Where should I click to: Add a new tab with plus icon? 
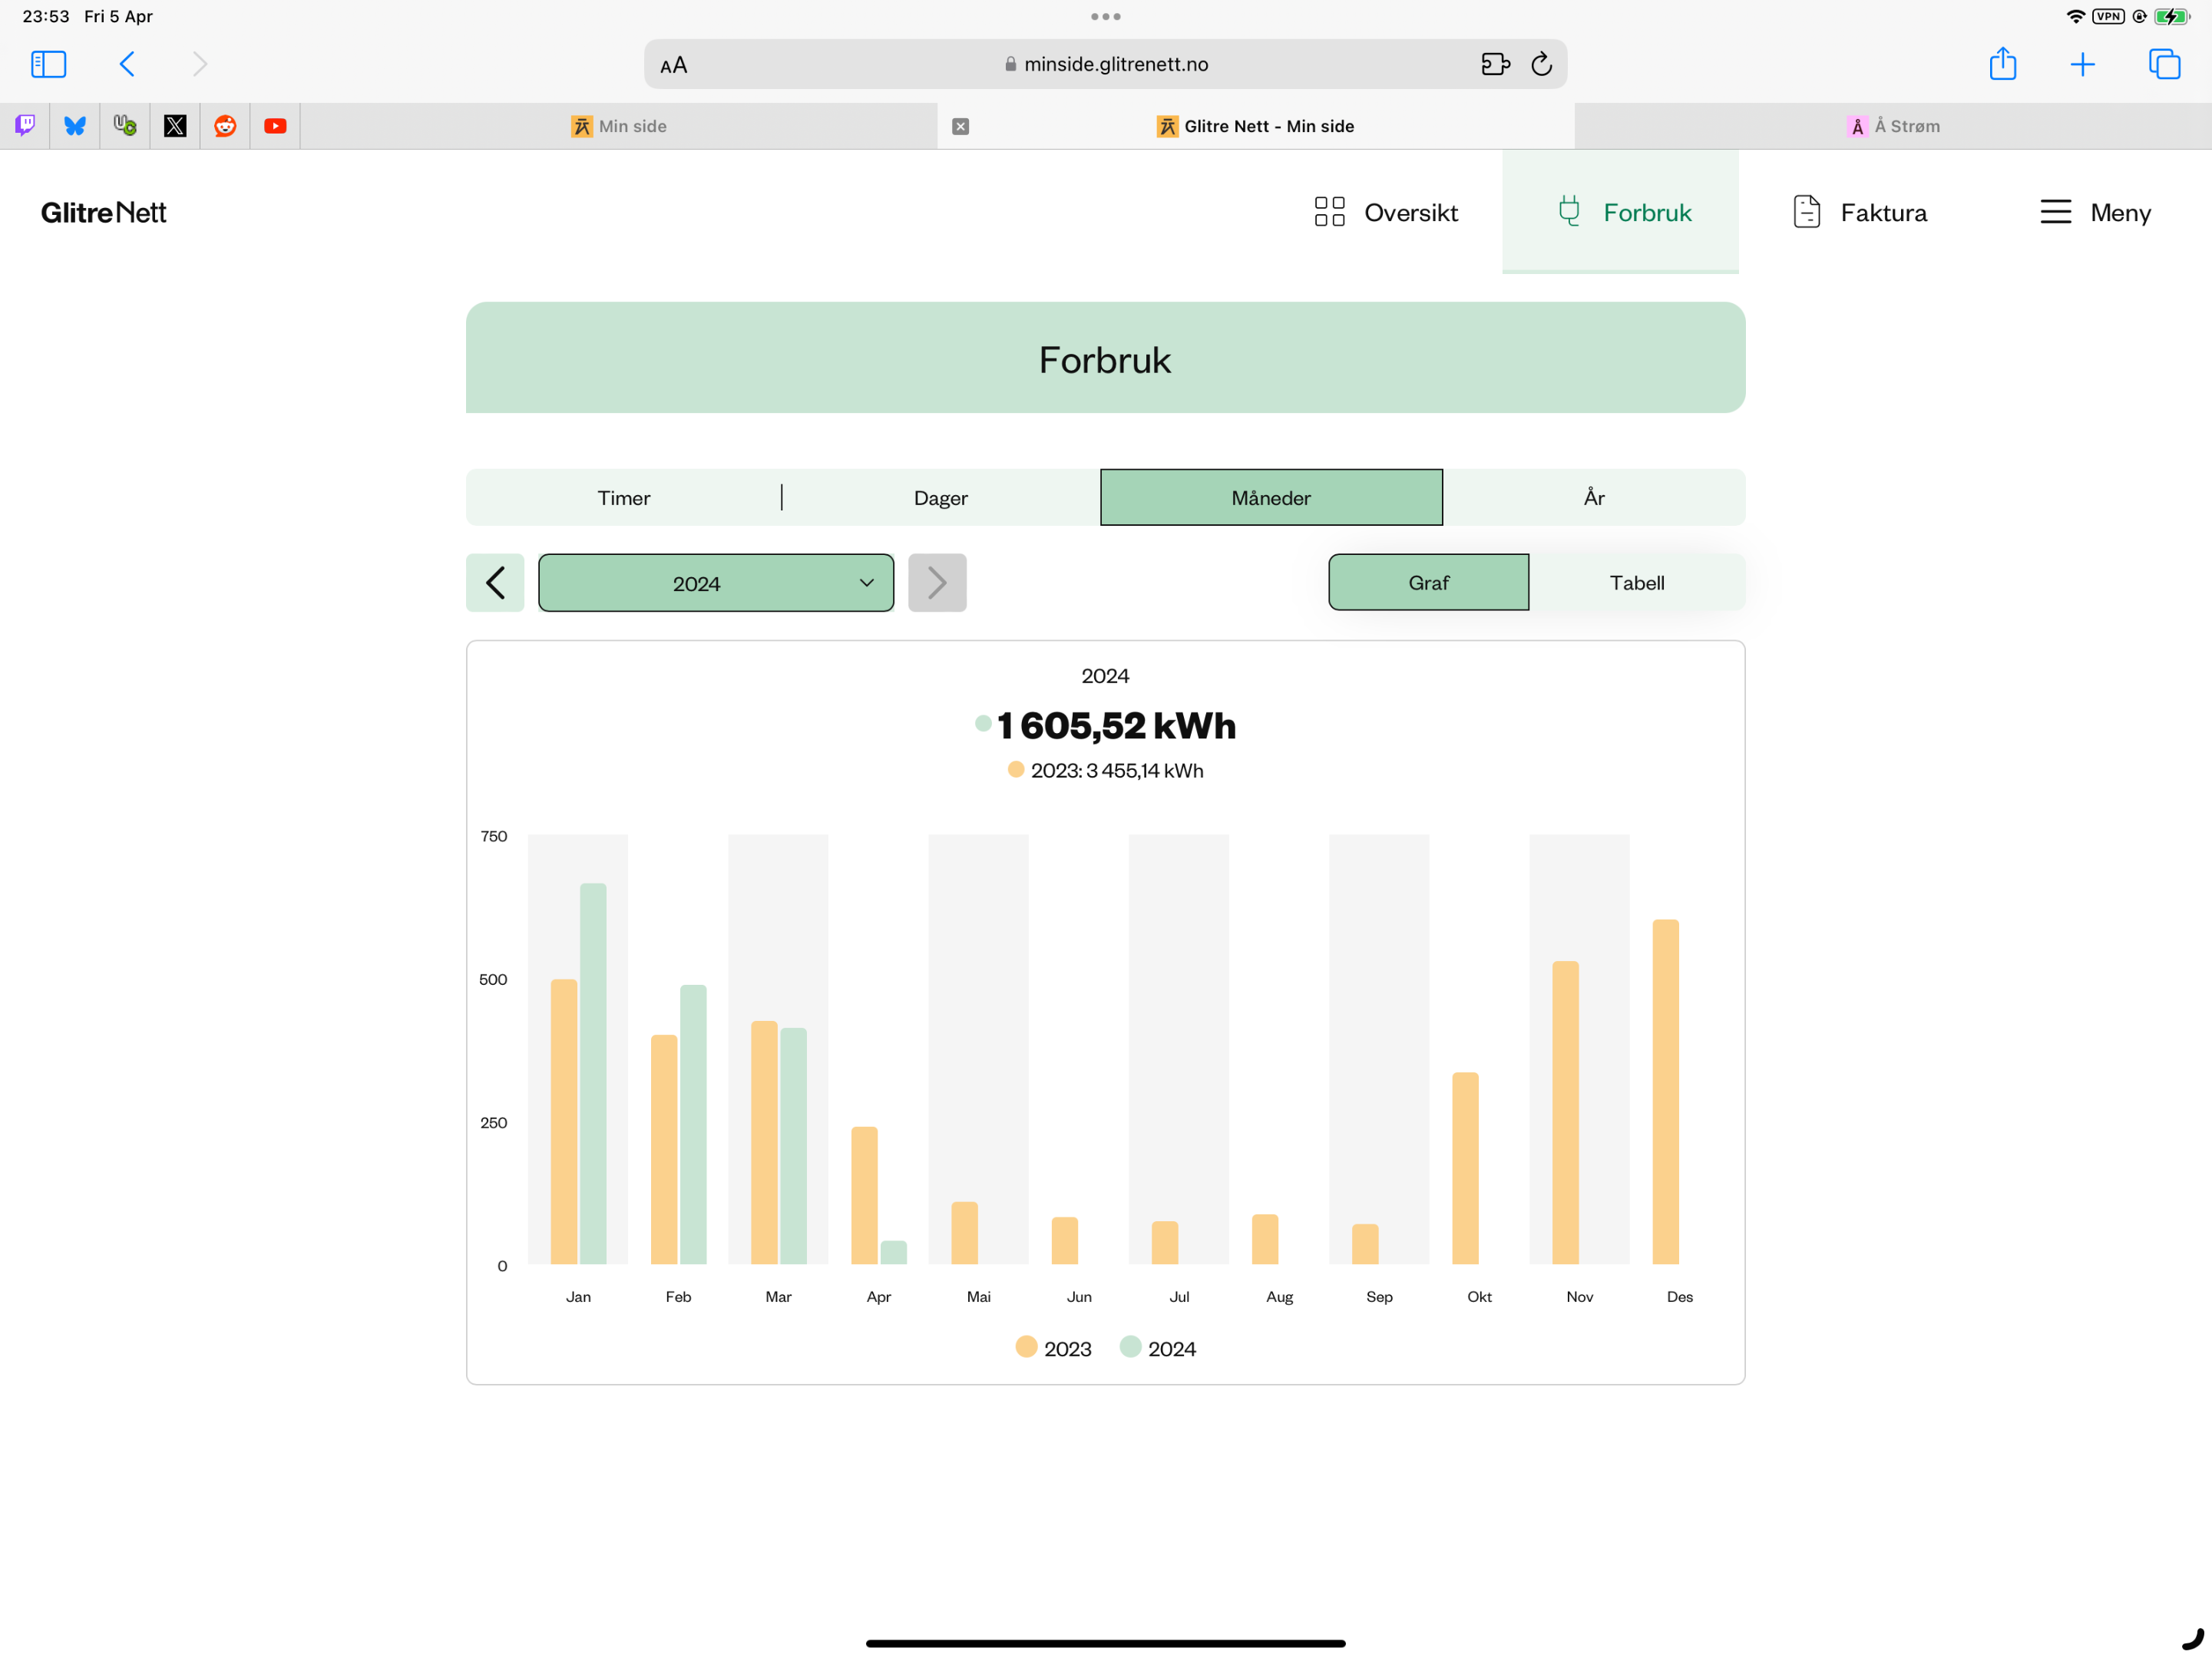tap(2082, 65)
